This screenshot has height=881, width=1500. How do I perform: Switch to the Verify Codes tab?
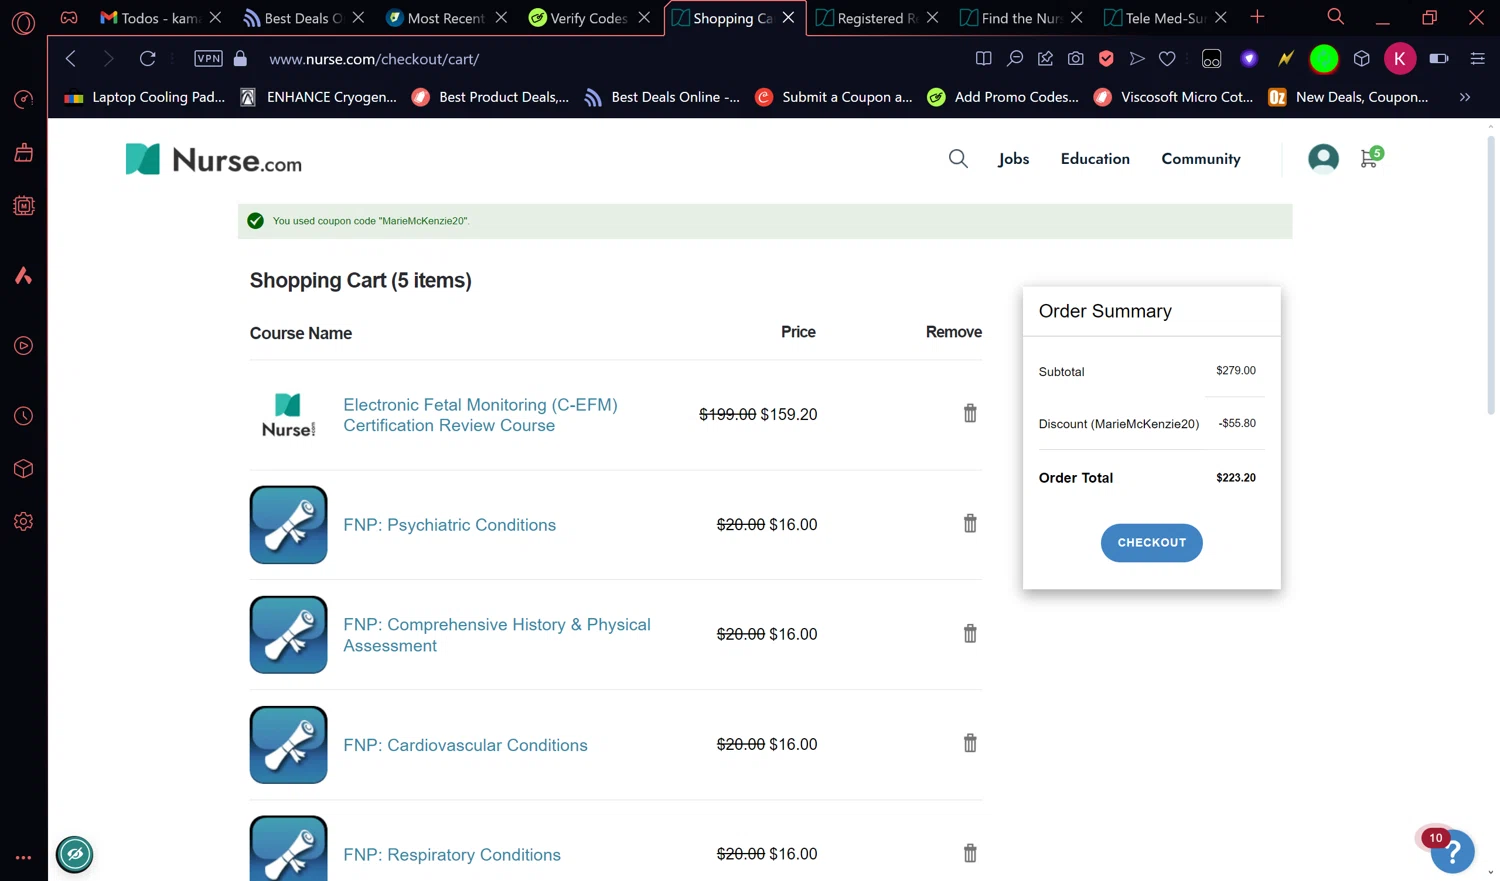tap(588, 18)
